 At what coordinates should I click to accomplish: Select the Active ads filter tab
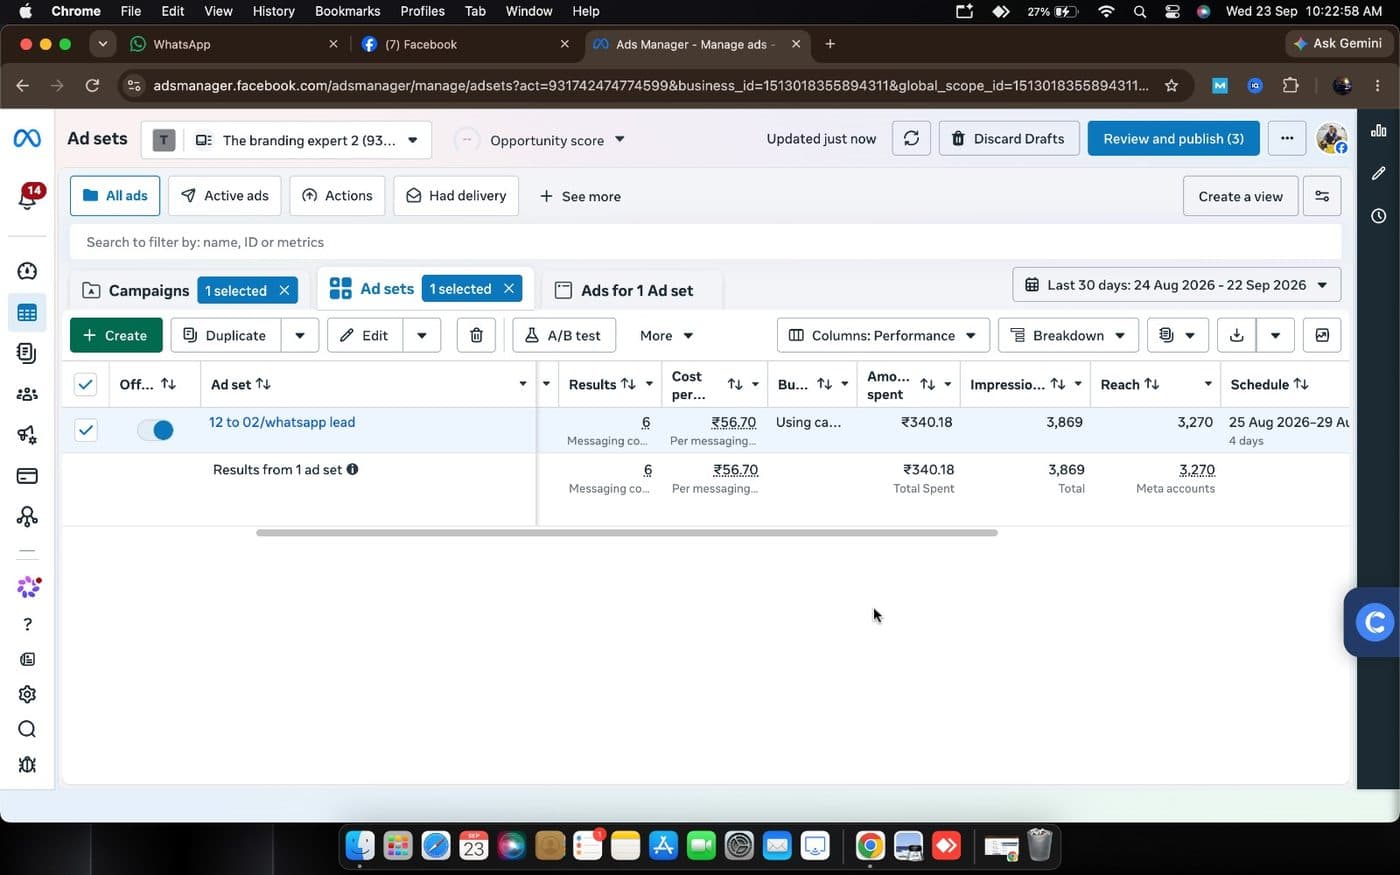pos(225,196)
